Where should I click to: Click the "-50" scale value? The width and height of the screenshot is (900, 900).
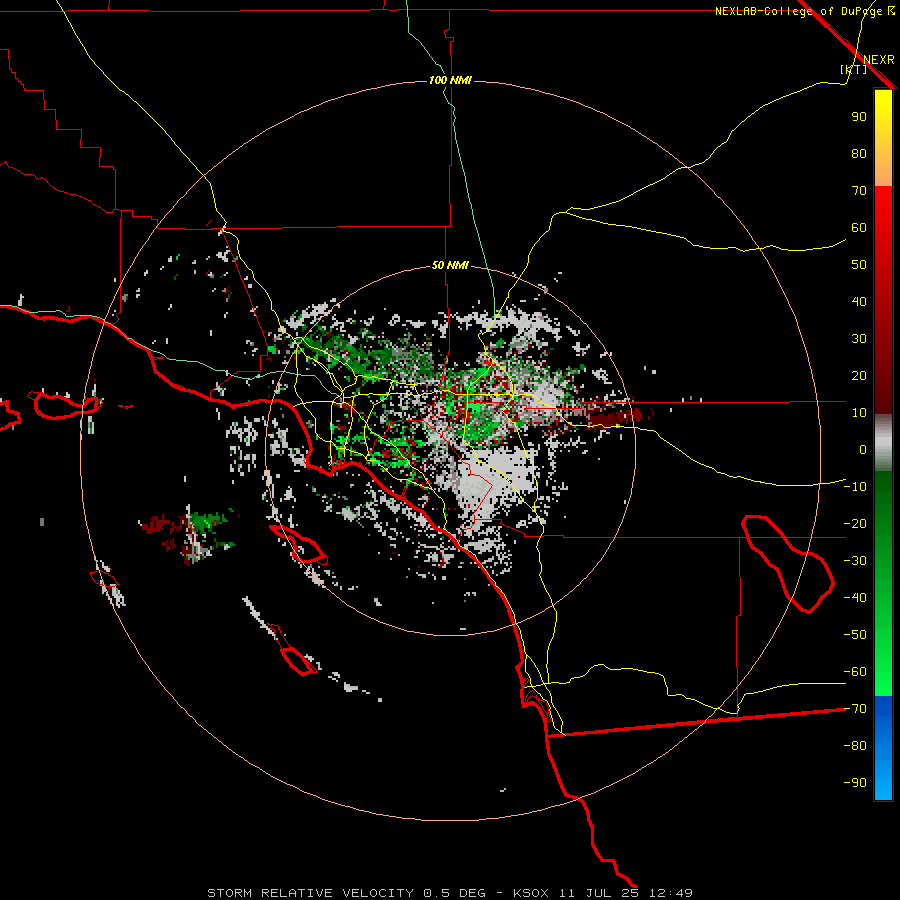tap(855, 635)
